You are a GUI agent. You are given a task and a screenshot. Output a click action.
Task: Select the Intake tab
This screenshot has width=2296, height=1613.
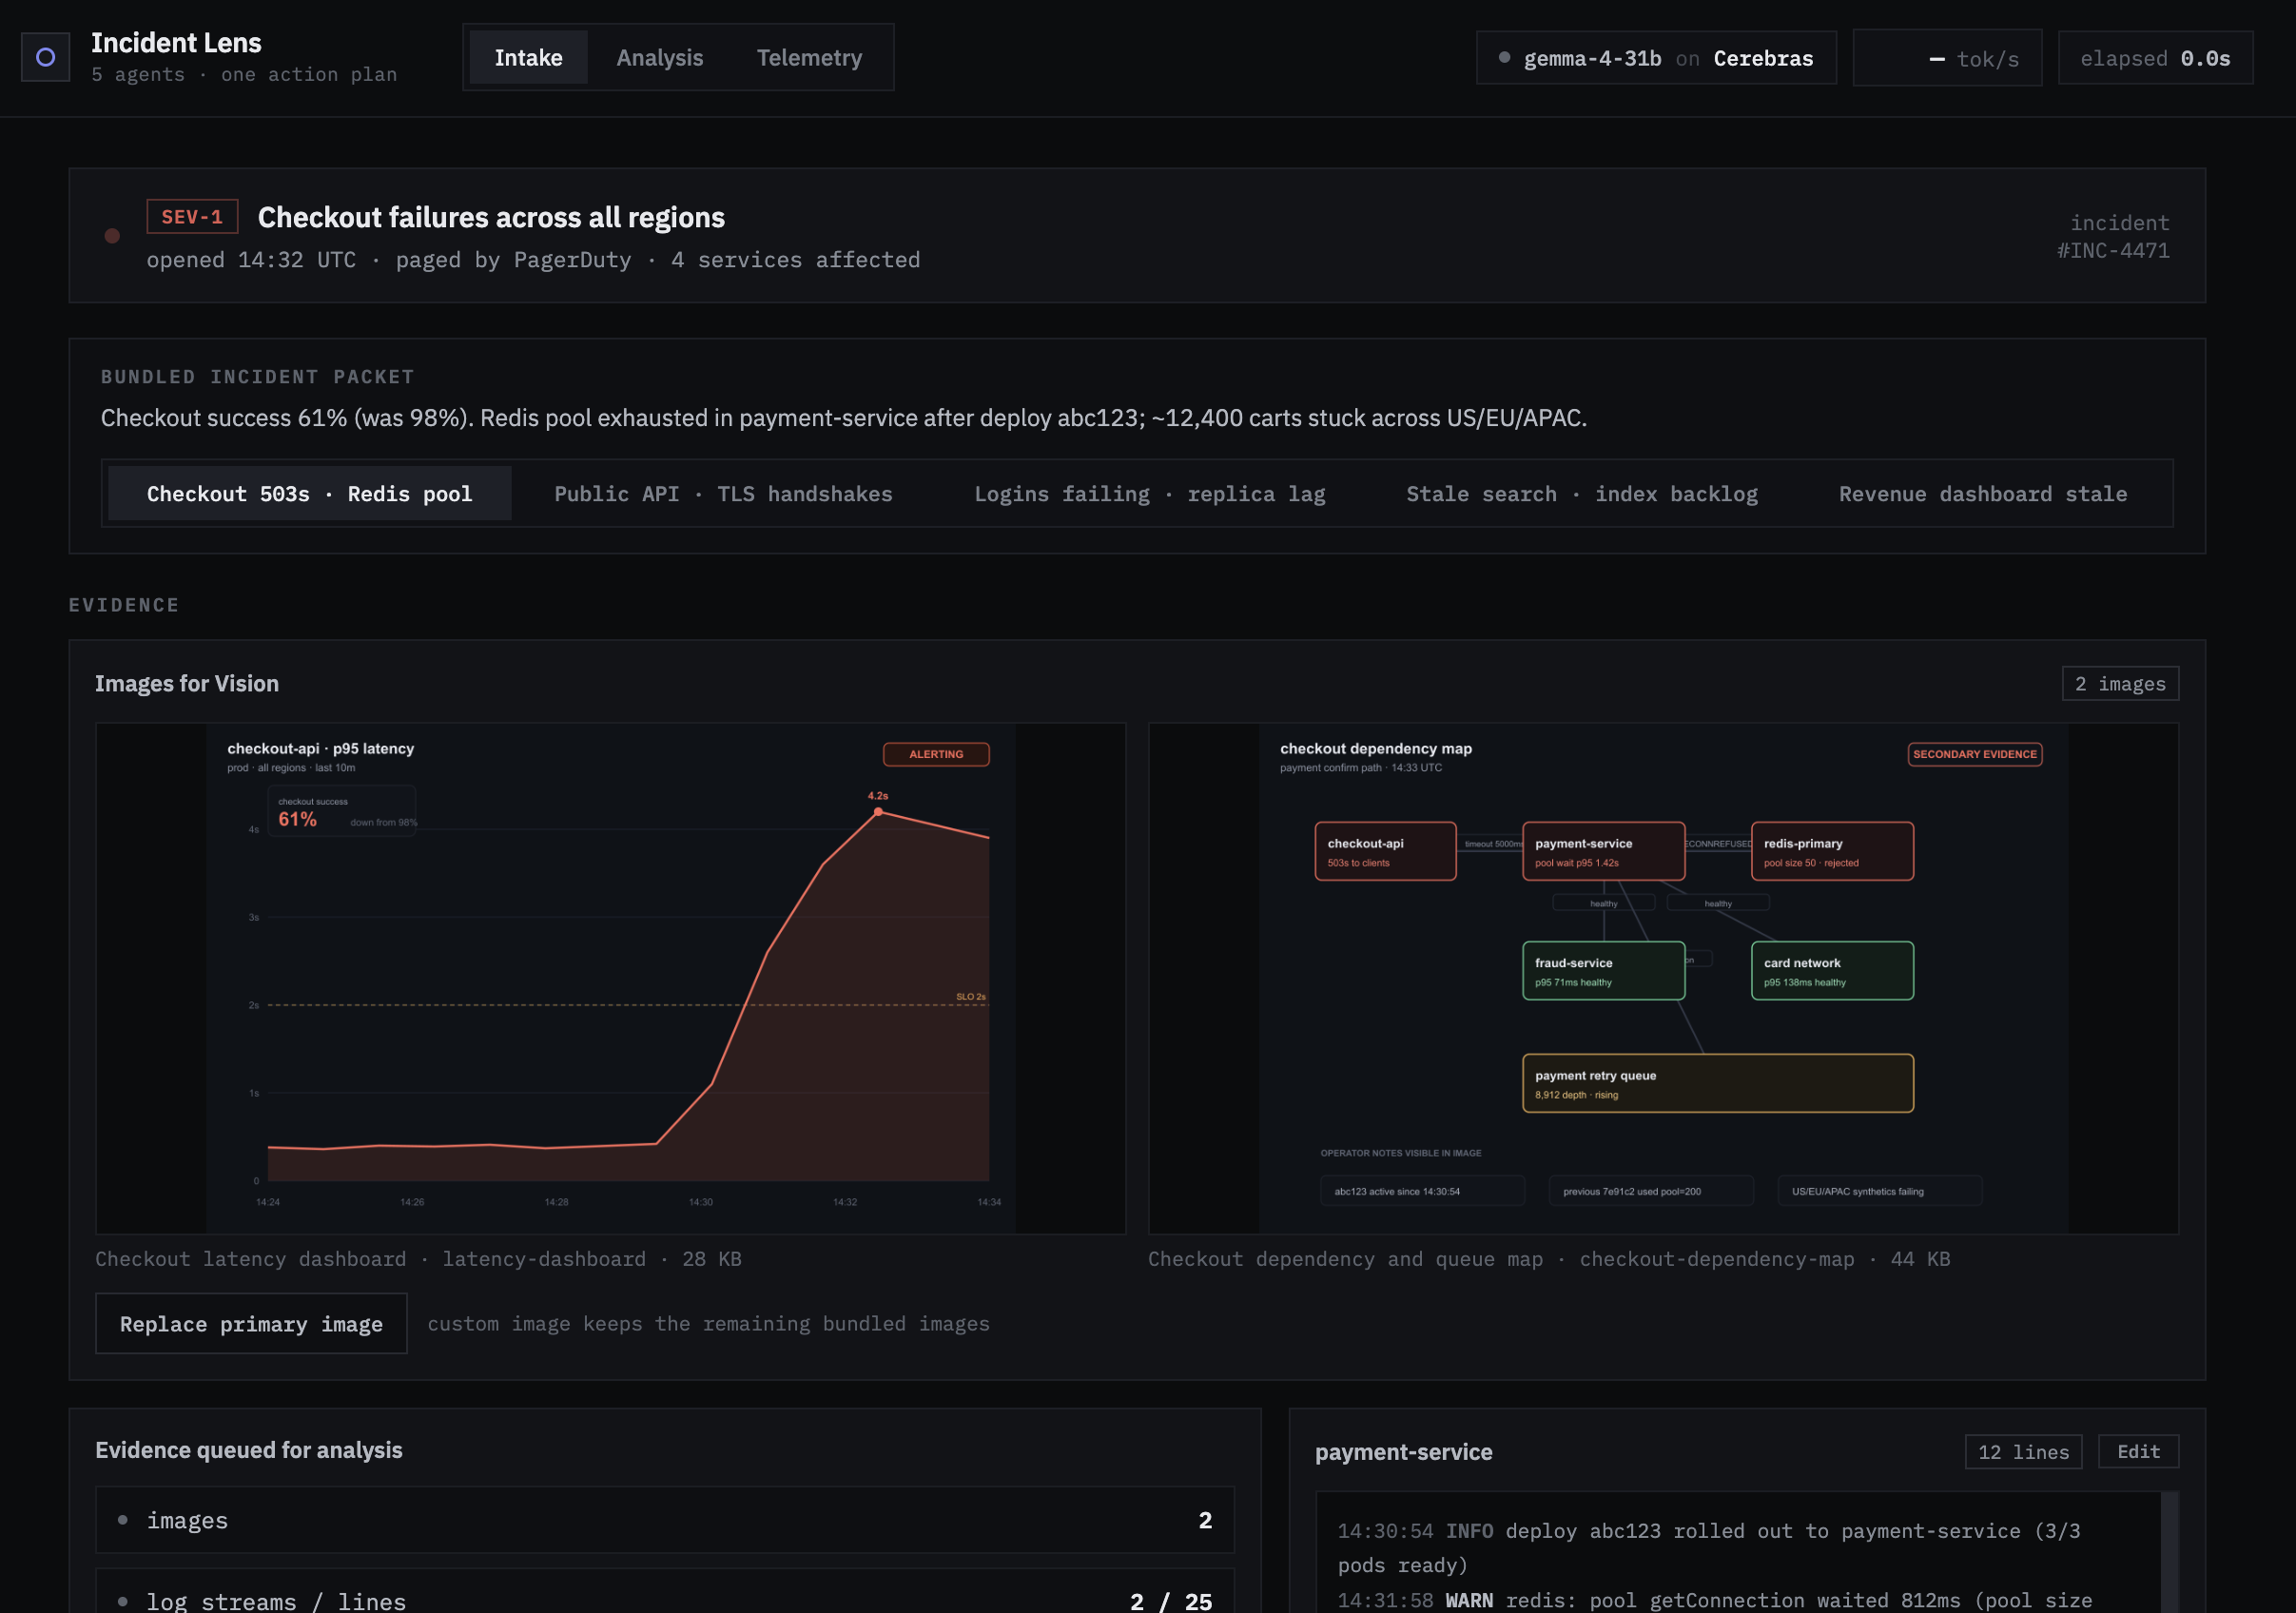click(528, 58)
